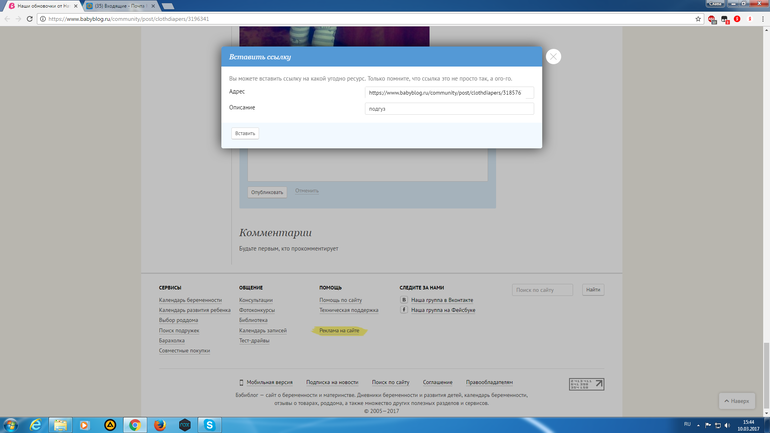
Task: Bookmark page with star icon
Action: point(698,18)
